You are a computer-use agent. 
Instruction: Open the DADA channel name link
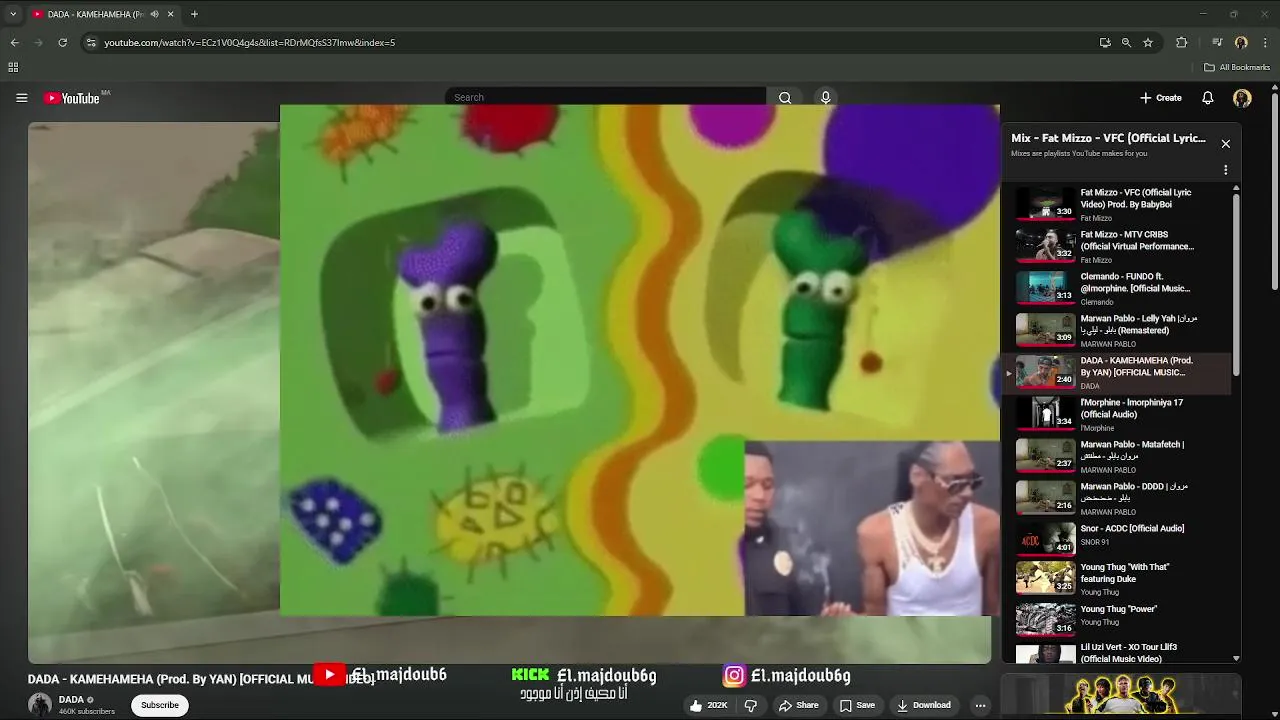pyautogui.click(x=71, y=700)
